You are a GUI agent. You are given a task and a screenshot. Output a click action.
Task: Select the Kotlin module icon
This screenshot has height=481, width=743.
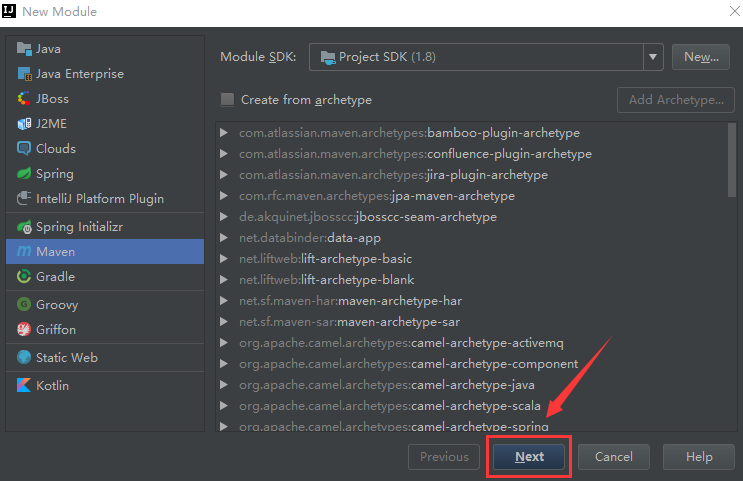[25, 385]
